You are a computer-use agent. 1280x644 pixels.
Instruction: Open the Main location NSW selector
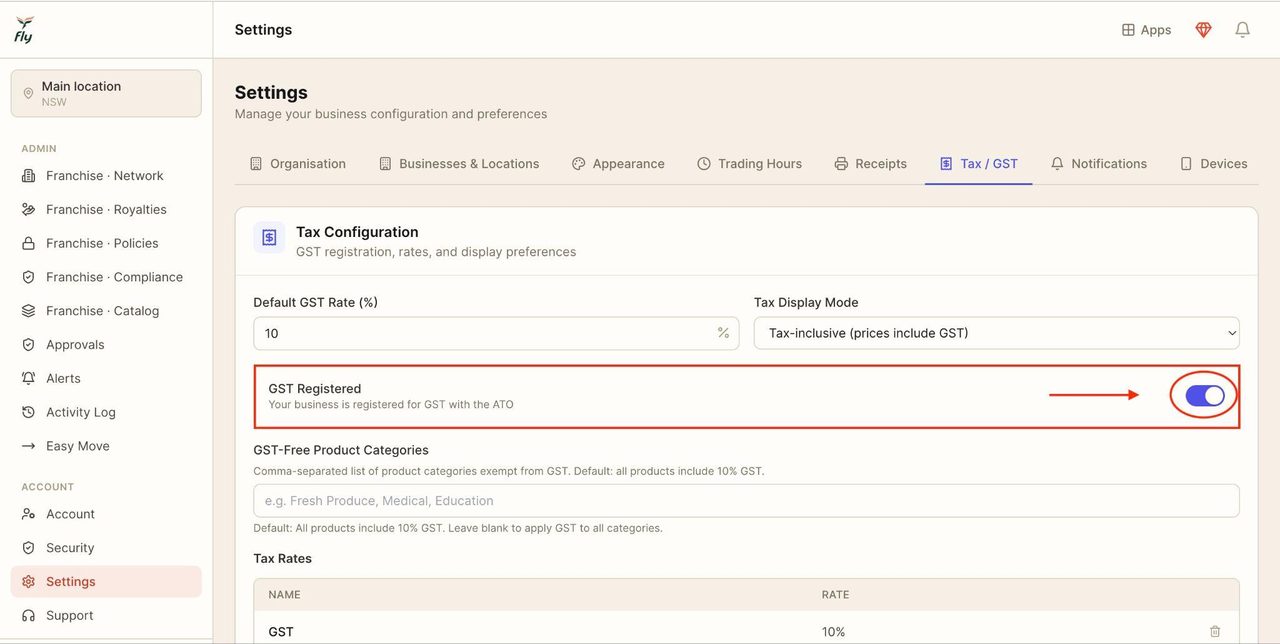pyautogui.click(x=106, y=93)
